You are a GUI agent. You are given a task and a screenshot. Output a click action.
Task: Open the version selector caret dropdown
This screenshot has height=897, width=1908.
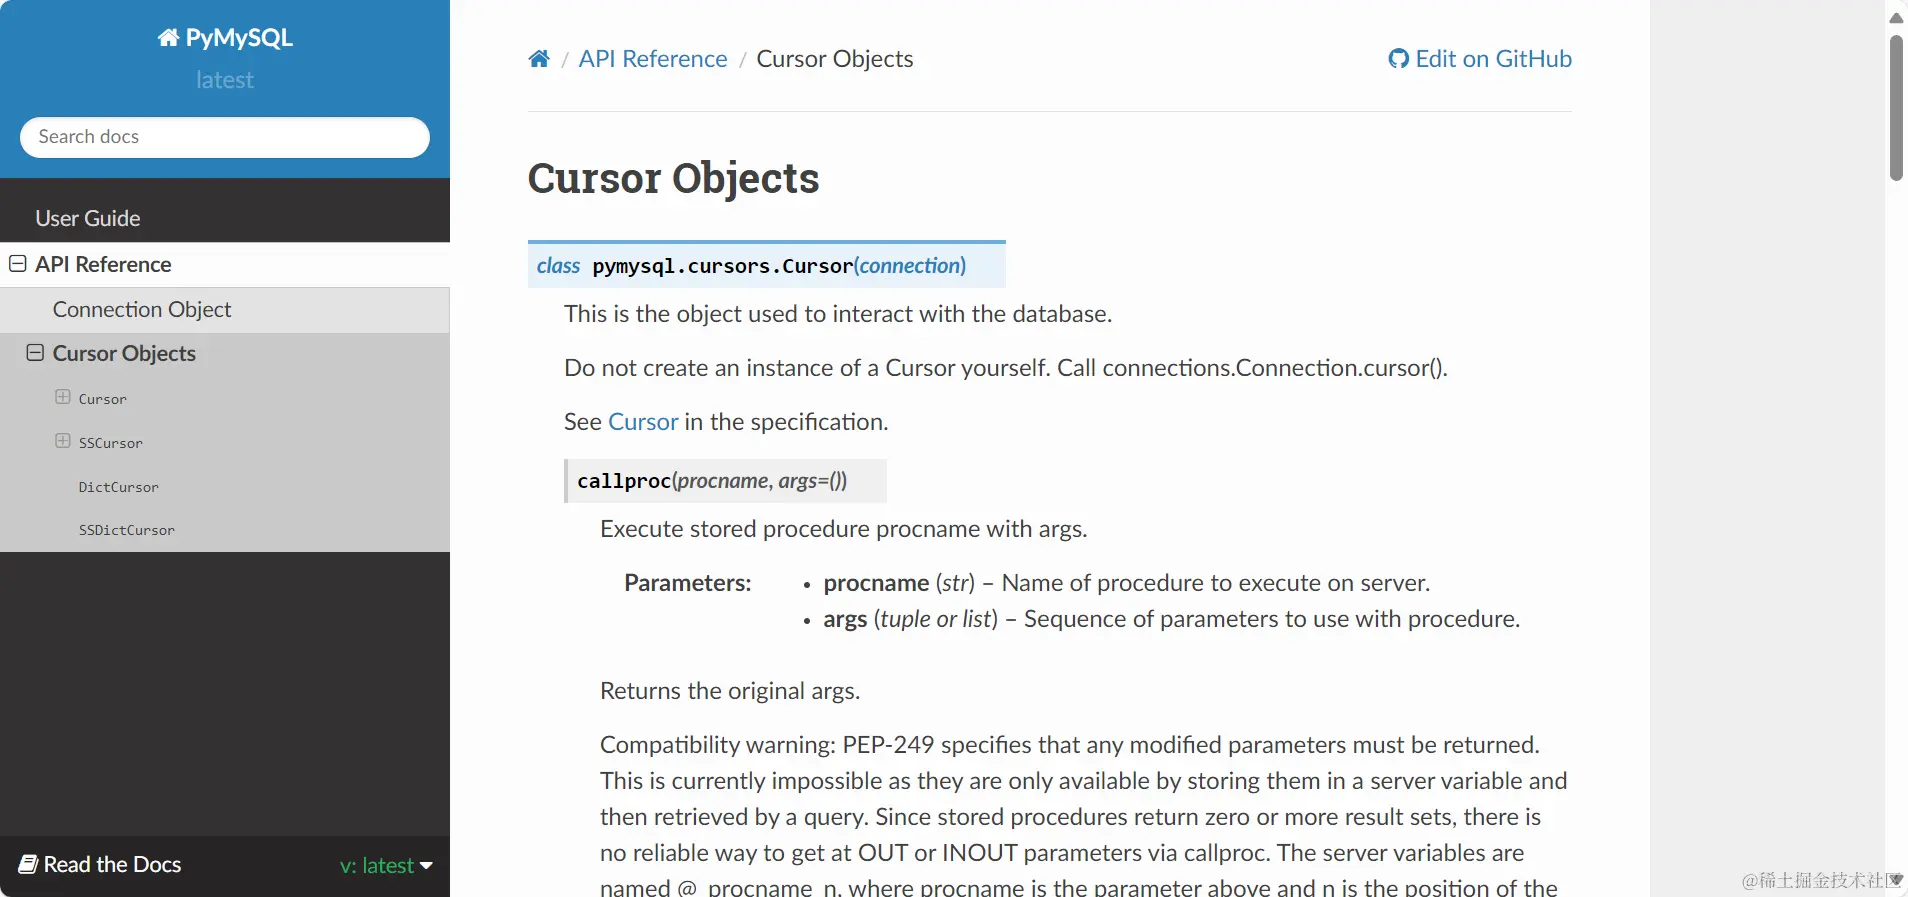(426, 866)
